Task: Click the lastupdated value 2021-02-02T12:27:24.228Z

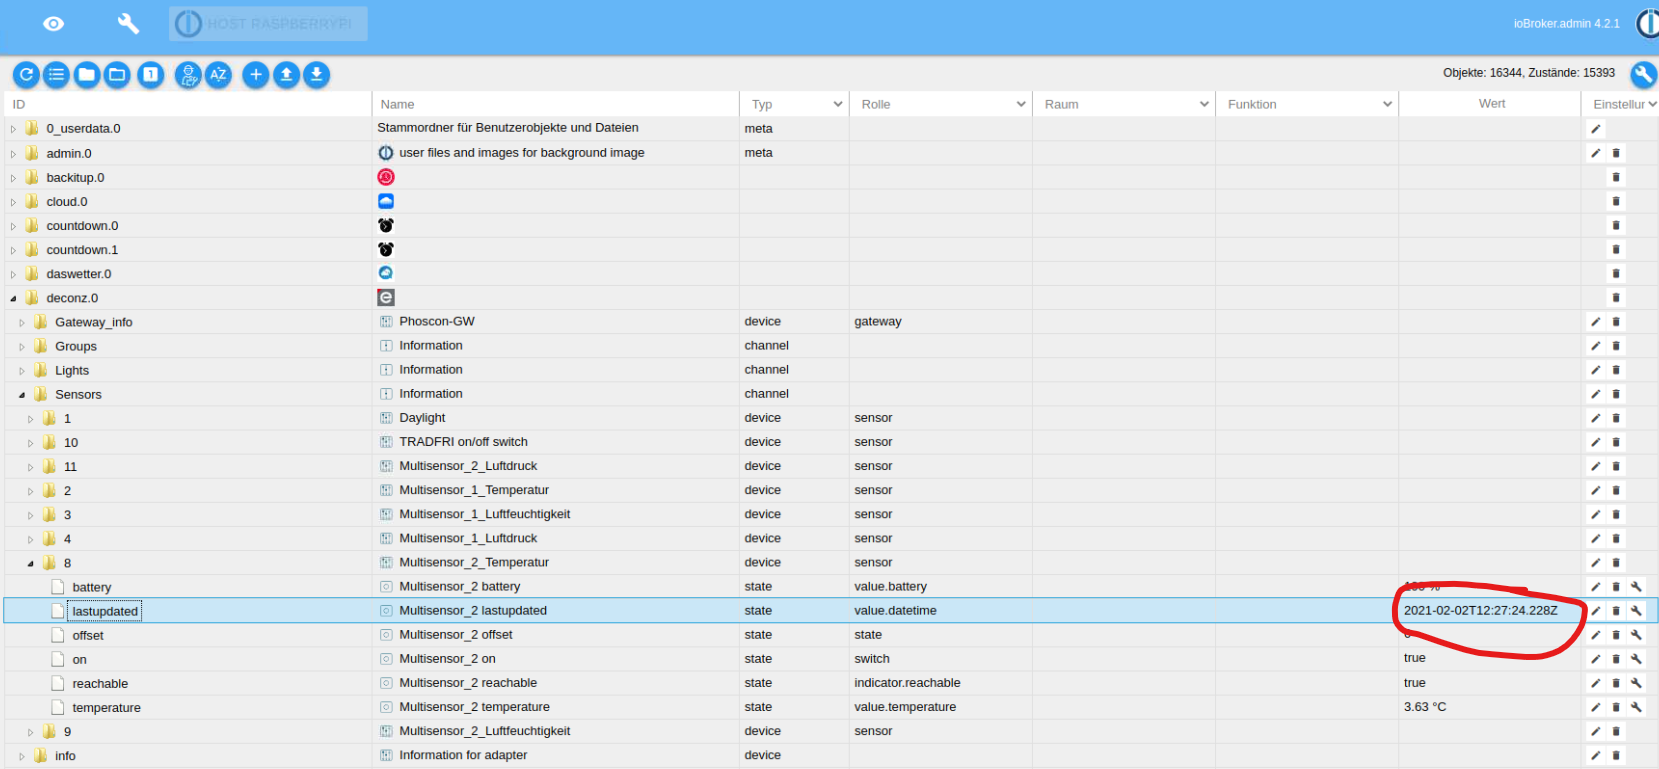Action: [1480, 611]
